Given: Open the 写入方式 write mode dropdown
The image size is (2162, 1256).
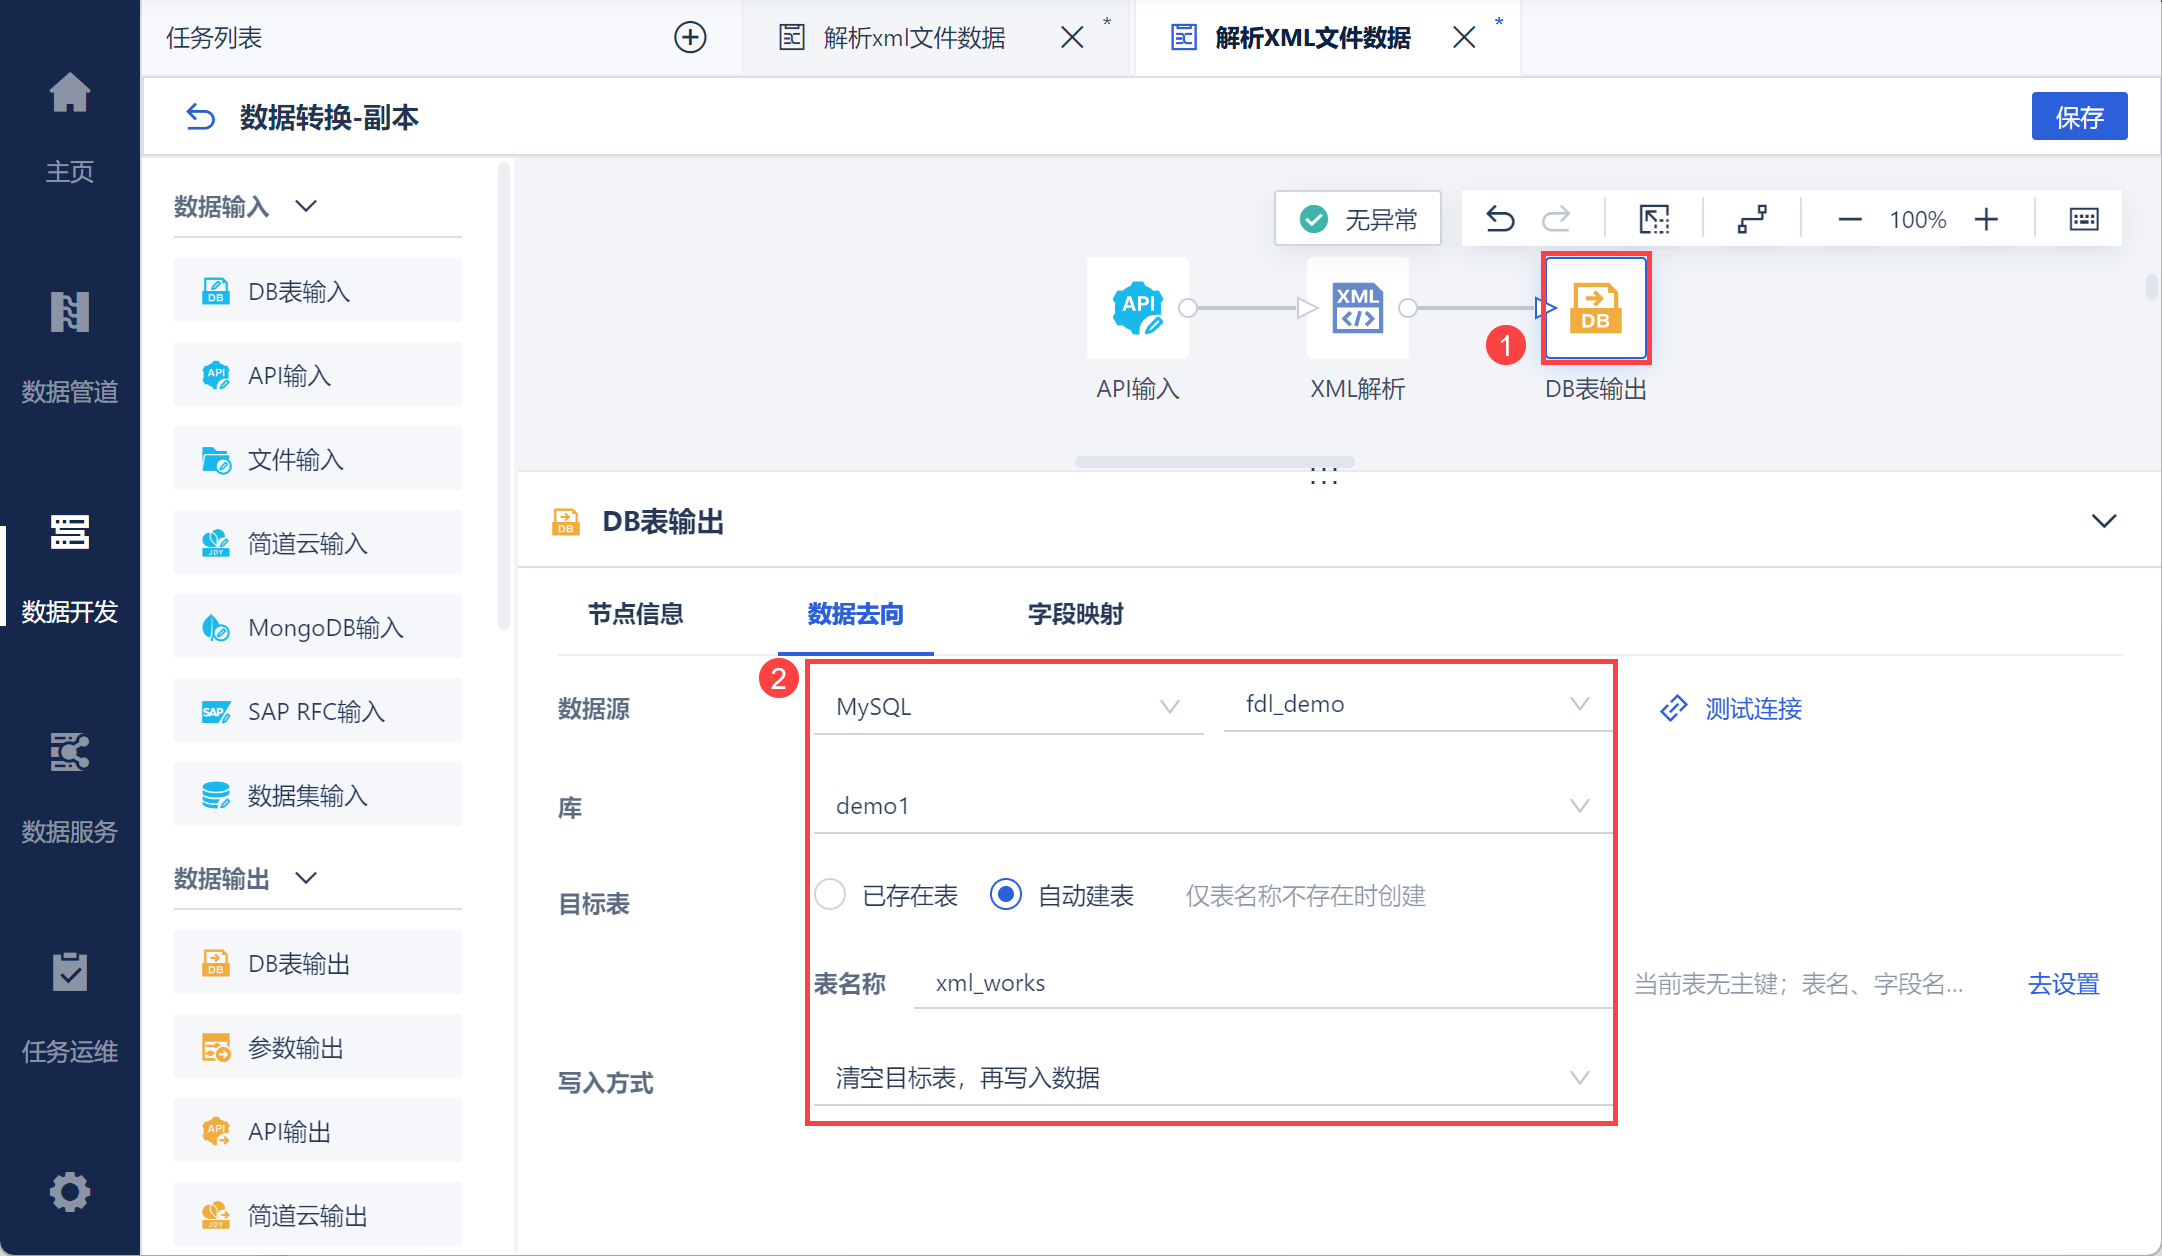Looking at the screenshot, I should 1212,1078.
